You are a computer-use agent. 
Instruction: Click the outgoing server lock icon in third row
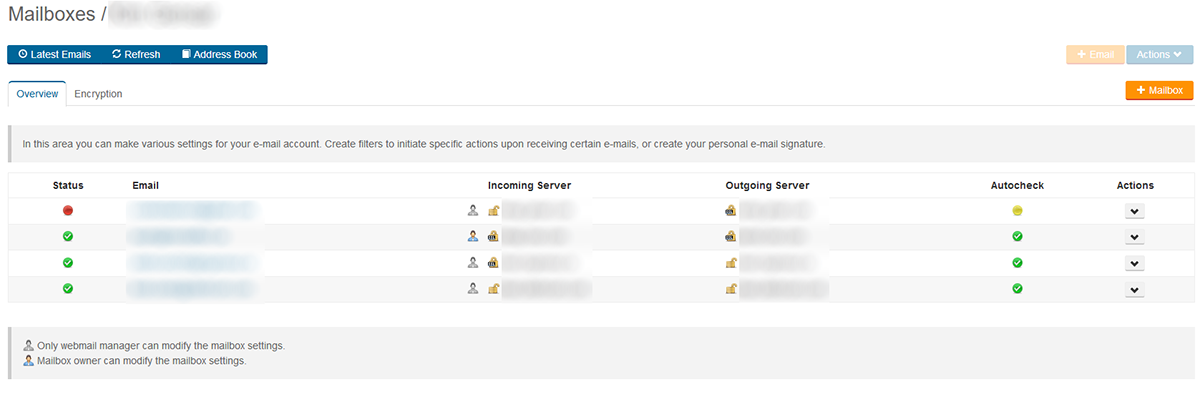(731, 263)
